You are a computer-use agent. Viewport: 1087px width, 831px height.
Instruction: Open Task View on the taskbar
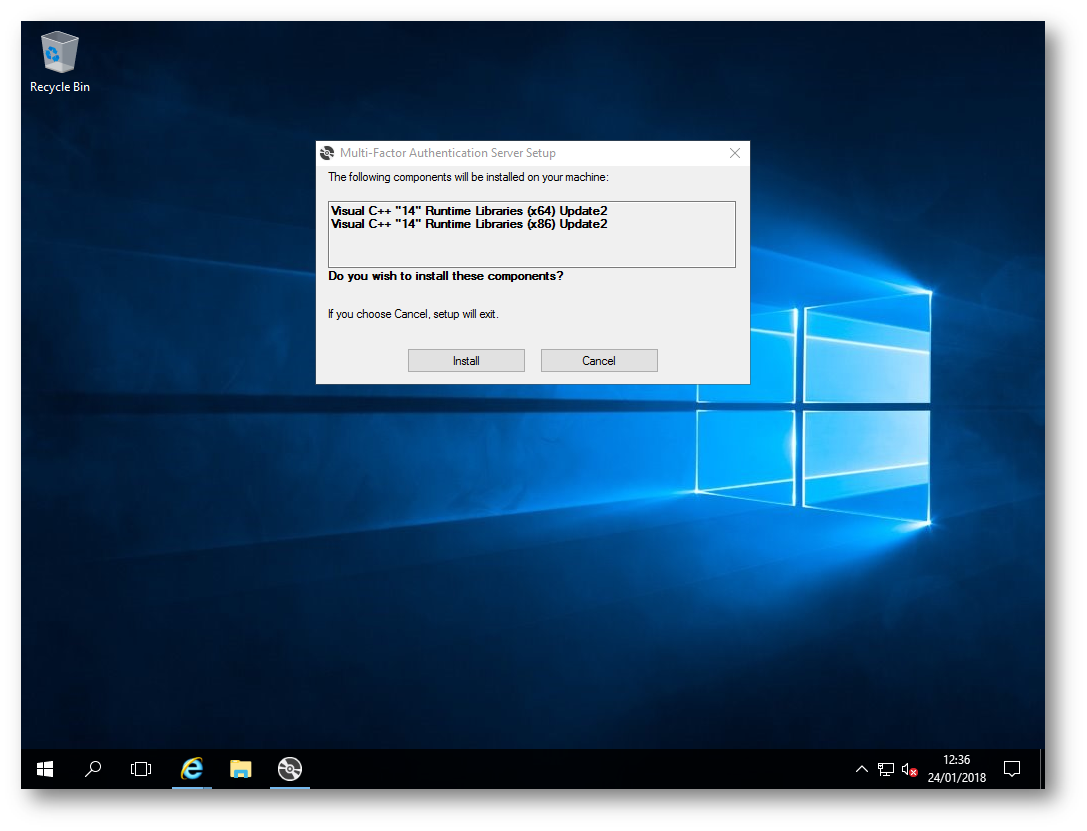click(x=141, y=769)
